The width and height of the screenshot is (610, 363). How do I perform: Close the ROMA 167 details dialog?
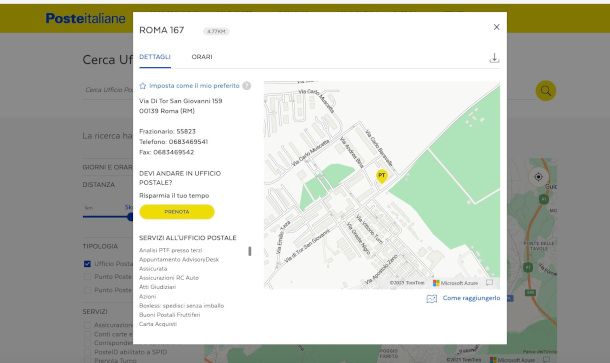(496, 27)
